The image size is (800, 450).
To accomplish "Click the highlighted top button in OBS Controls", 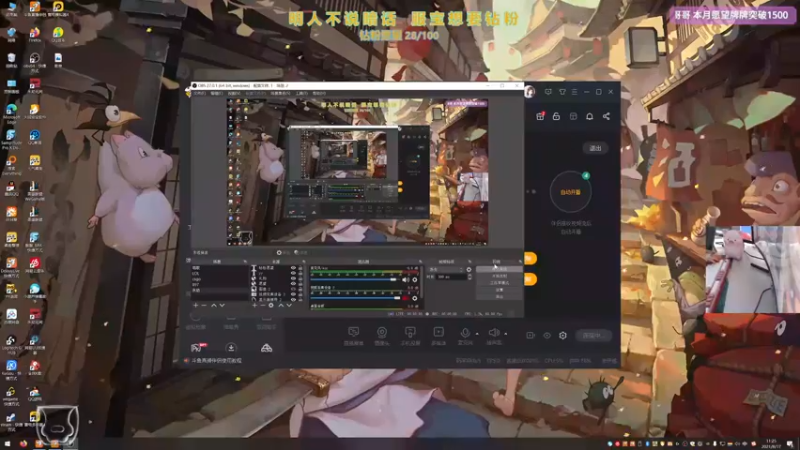I will coord(499,269).
